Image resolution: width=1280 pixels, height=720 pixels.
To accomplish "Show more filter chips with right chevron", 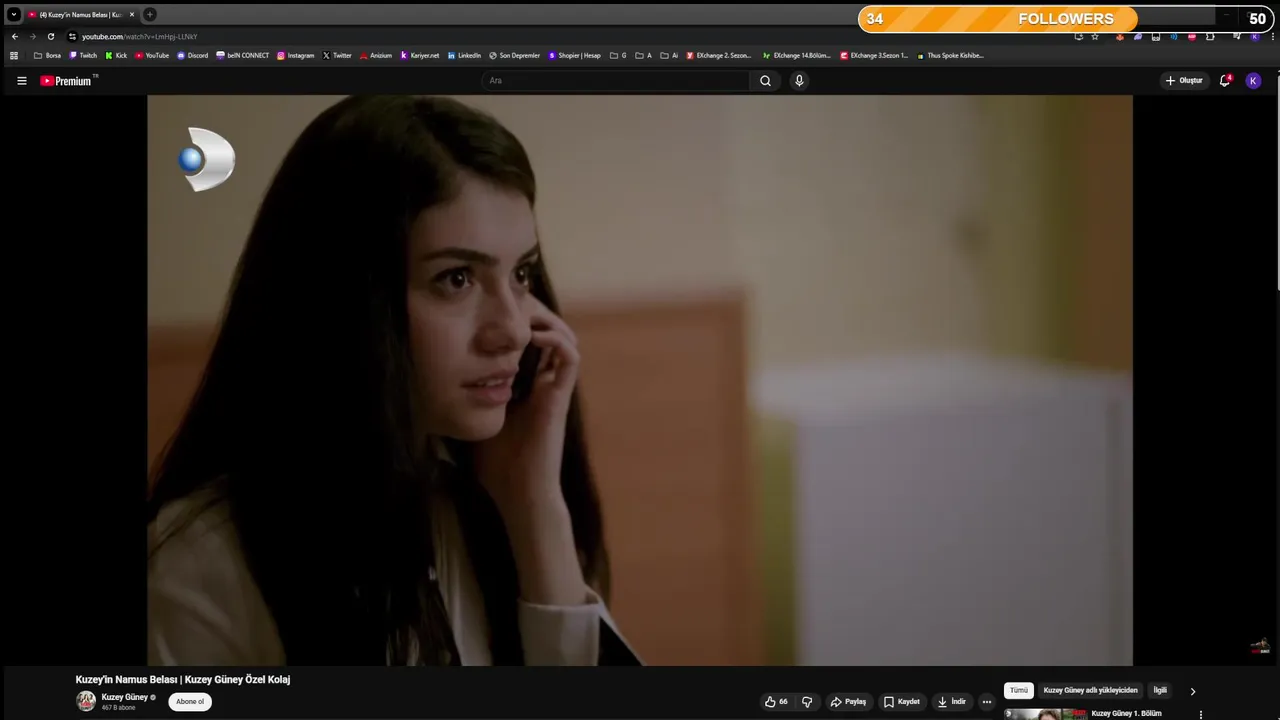I will 1192,691.
